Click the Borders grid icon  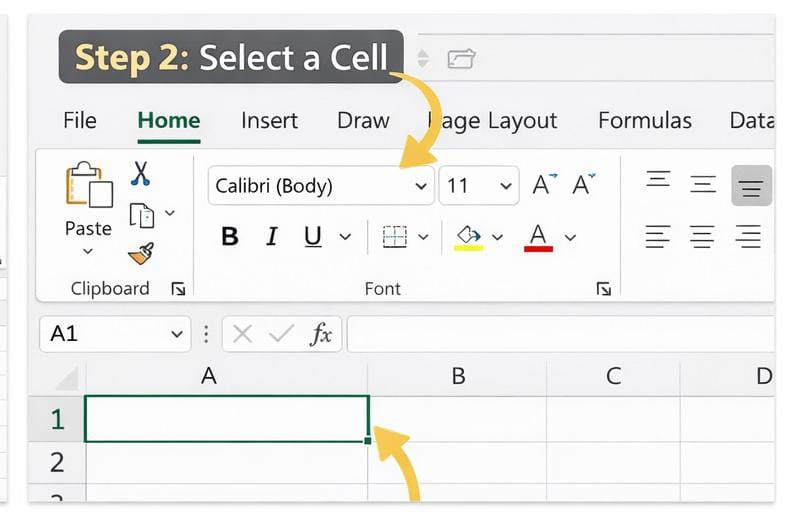pyautogui.click(x=395, y=237)
